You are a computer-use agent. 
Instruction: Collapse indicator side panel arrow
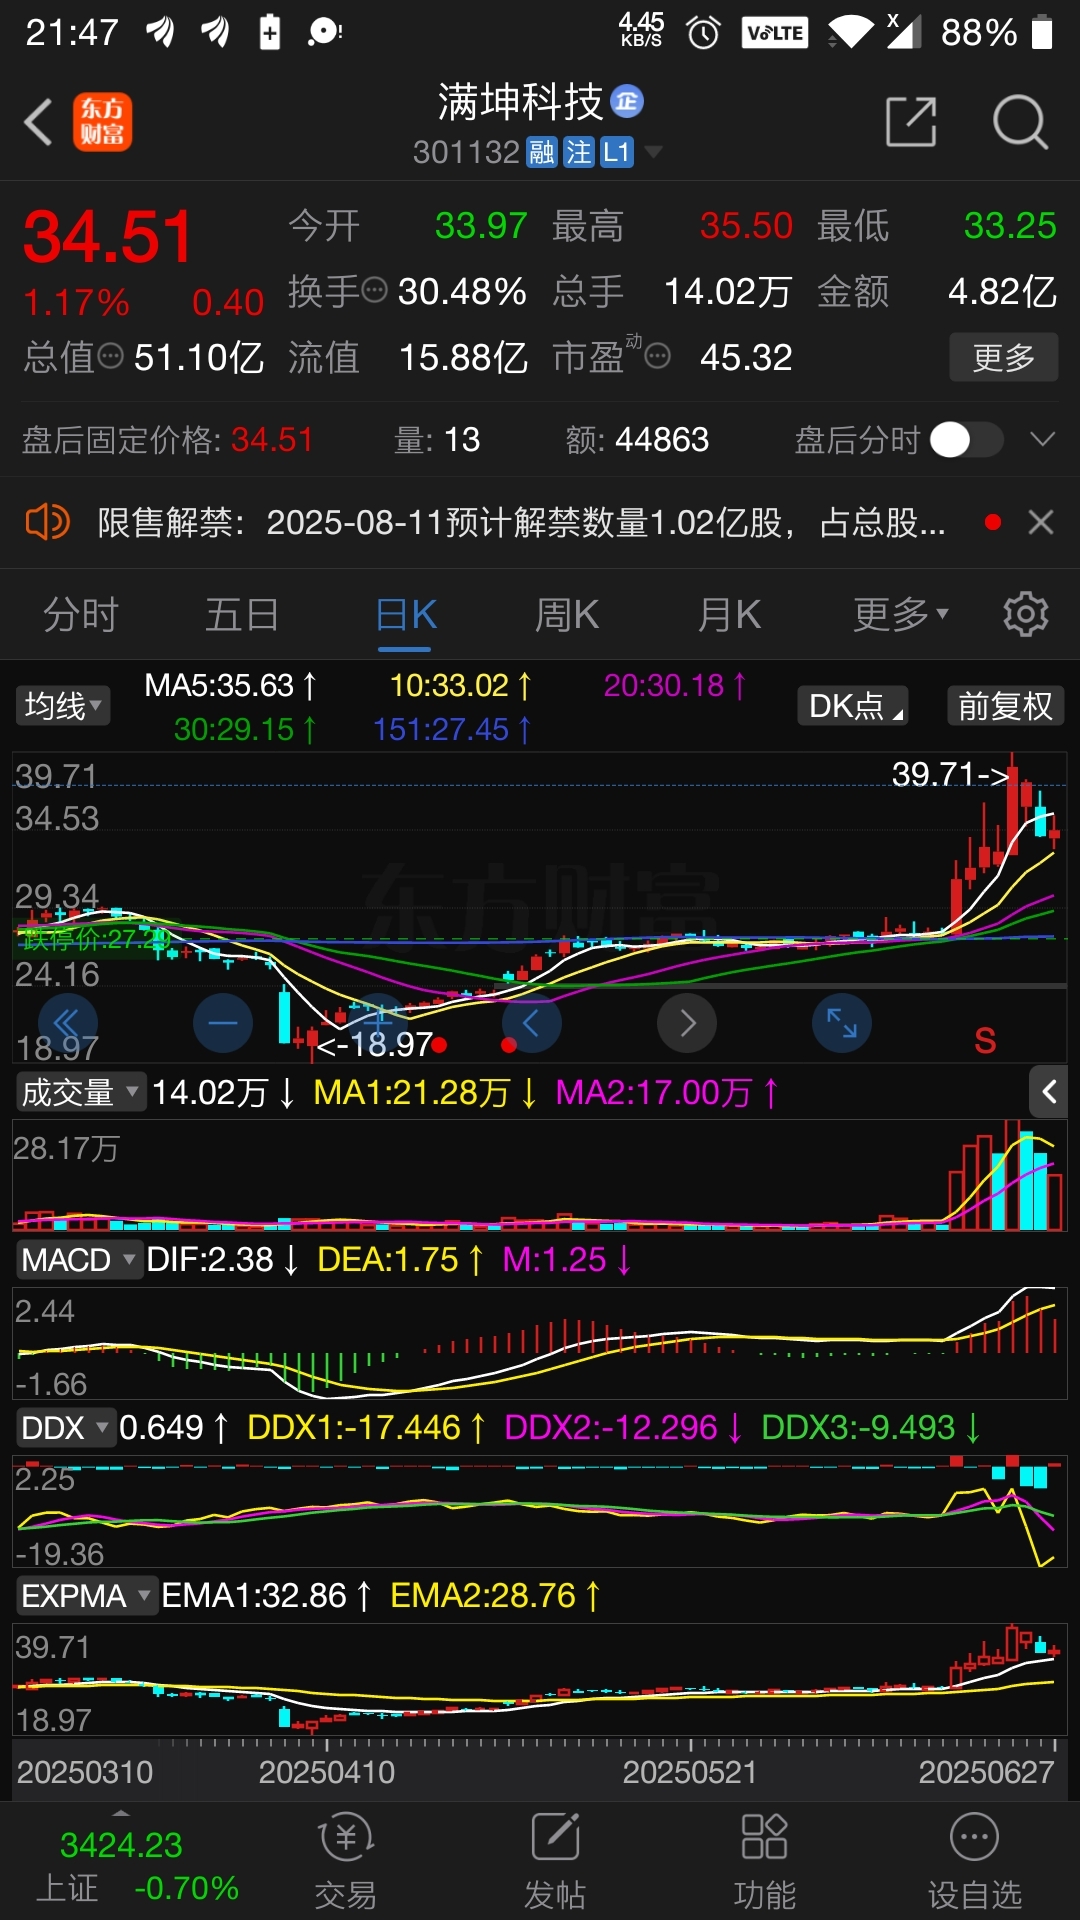point(1049,1091)
